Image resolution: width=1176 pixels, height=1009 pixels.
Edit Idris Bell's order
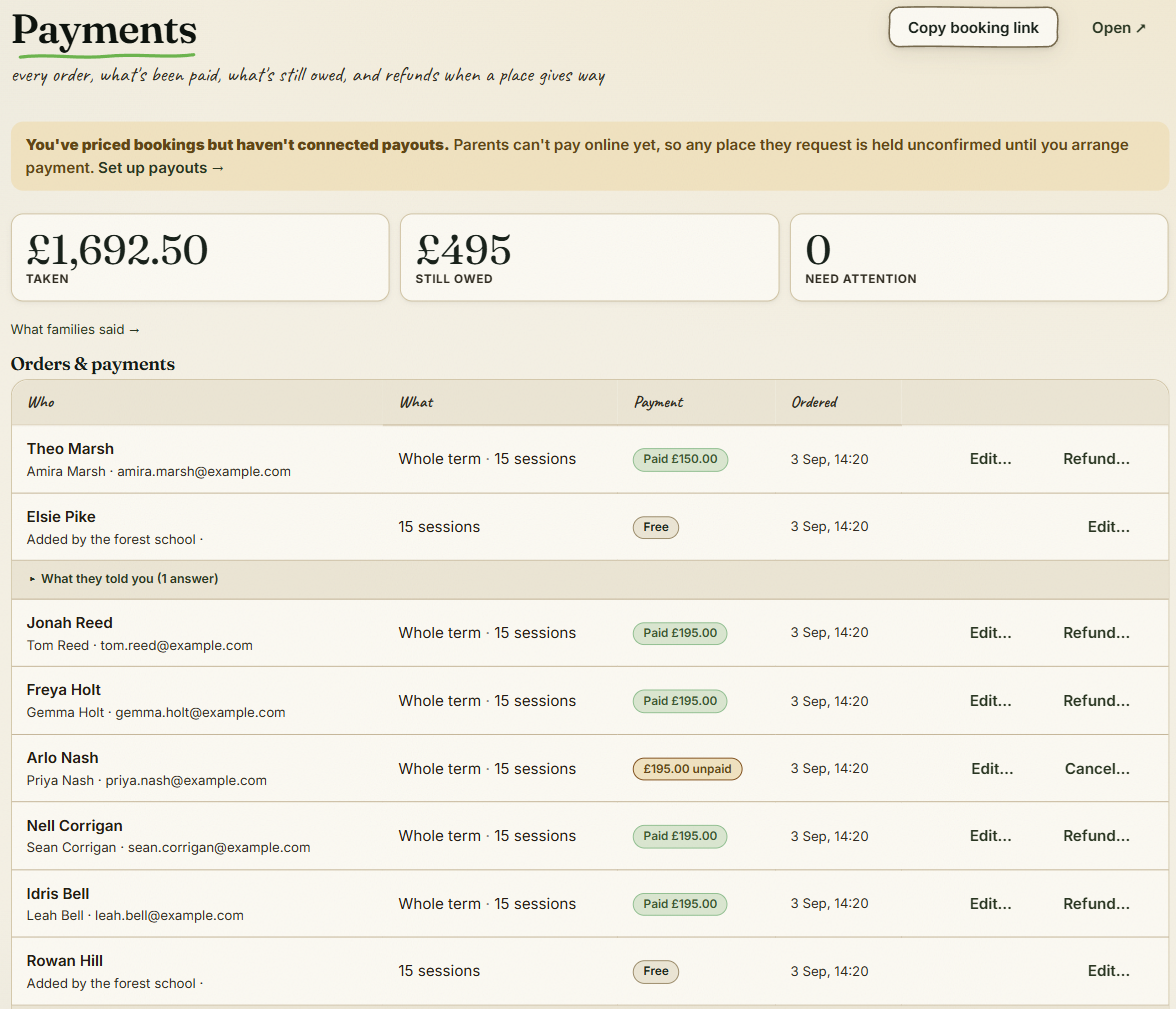point(990,904)
